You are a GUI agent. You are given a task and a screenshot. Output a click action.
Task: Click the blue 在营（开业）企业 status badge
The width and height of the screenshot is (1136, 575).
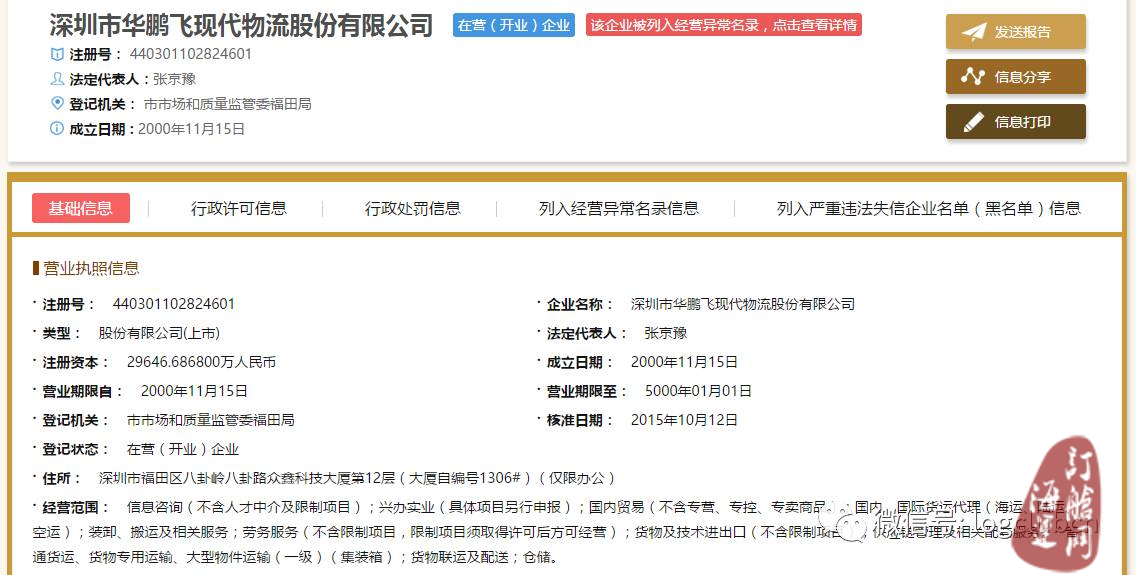click(514, 25)
